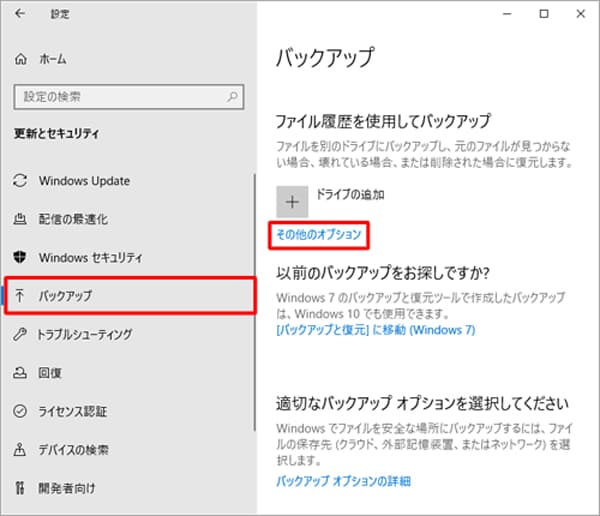Screen dimensions: 600x516
Task: Open その他のオプション link
Action: click(319, 234)
